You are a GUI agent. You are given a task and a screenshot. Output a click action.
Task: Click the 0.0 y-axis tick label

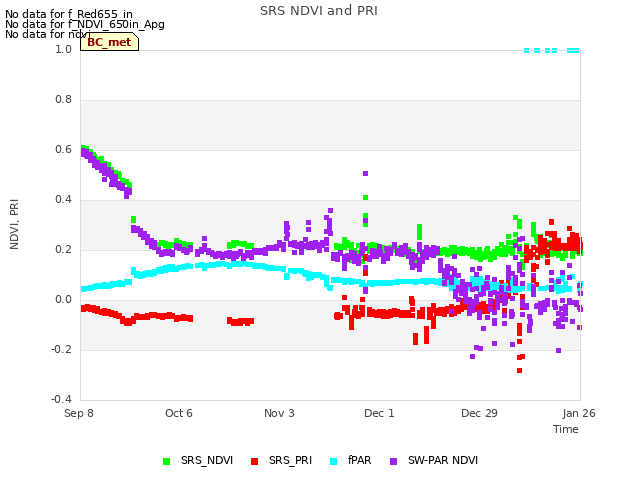pyautogui.click(x=63, y=300)
